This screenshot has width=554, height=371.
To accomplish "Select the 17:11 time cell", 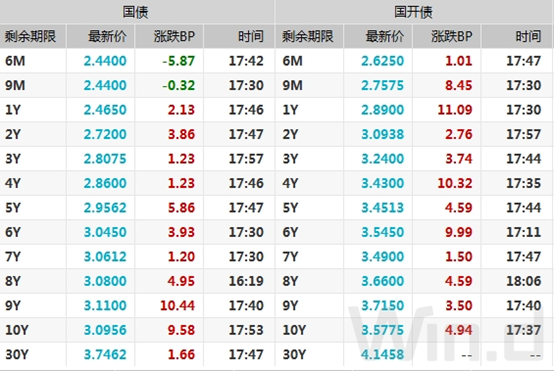I will click(x=524, y=232).
